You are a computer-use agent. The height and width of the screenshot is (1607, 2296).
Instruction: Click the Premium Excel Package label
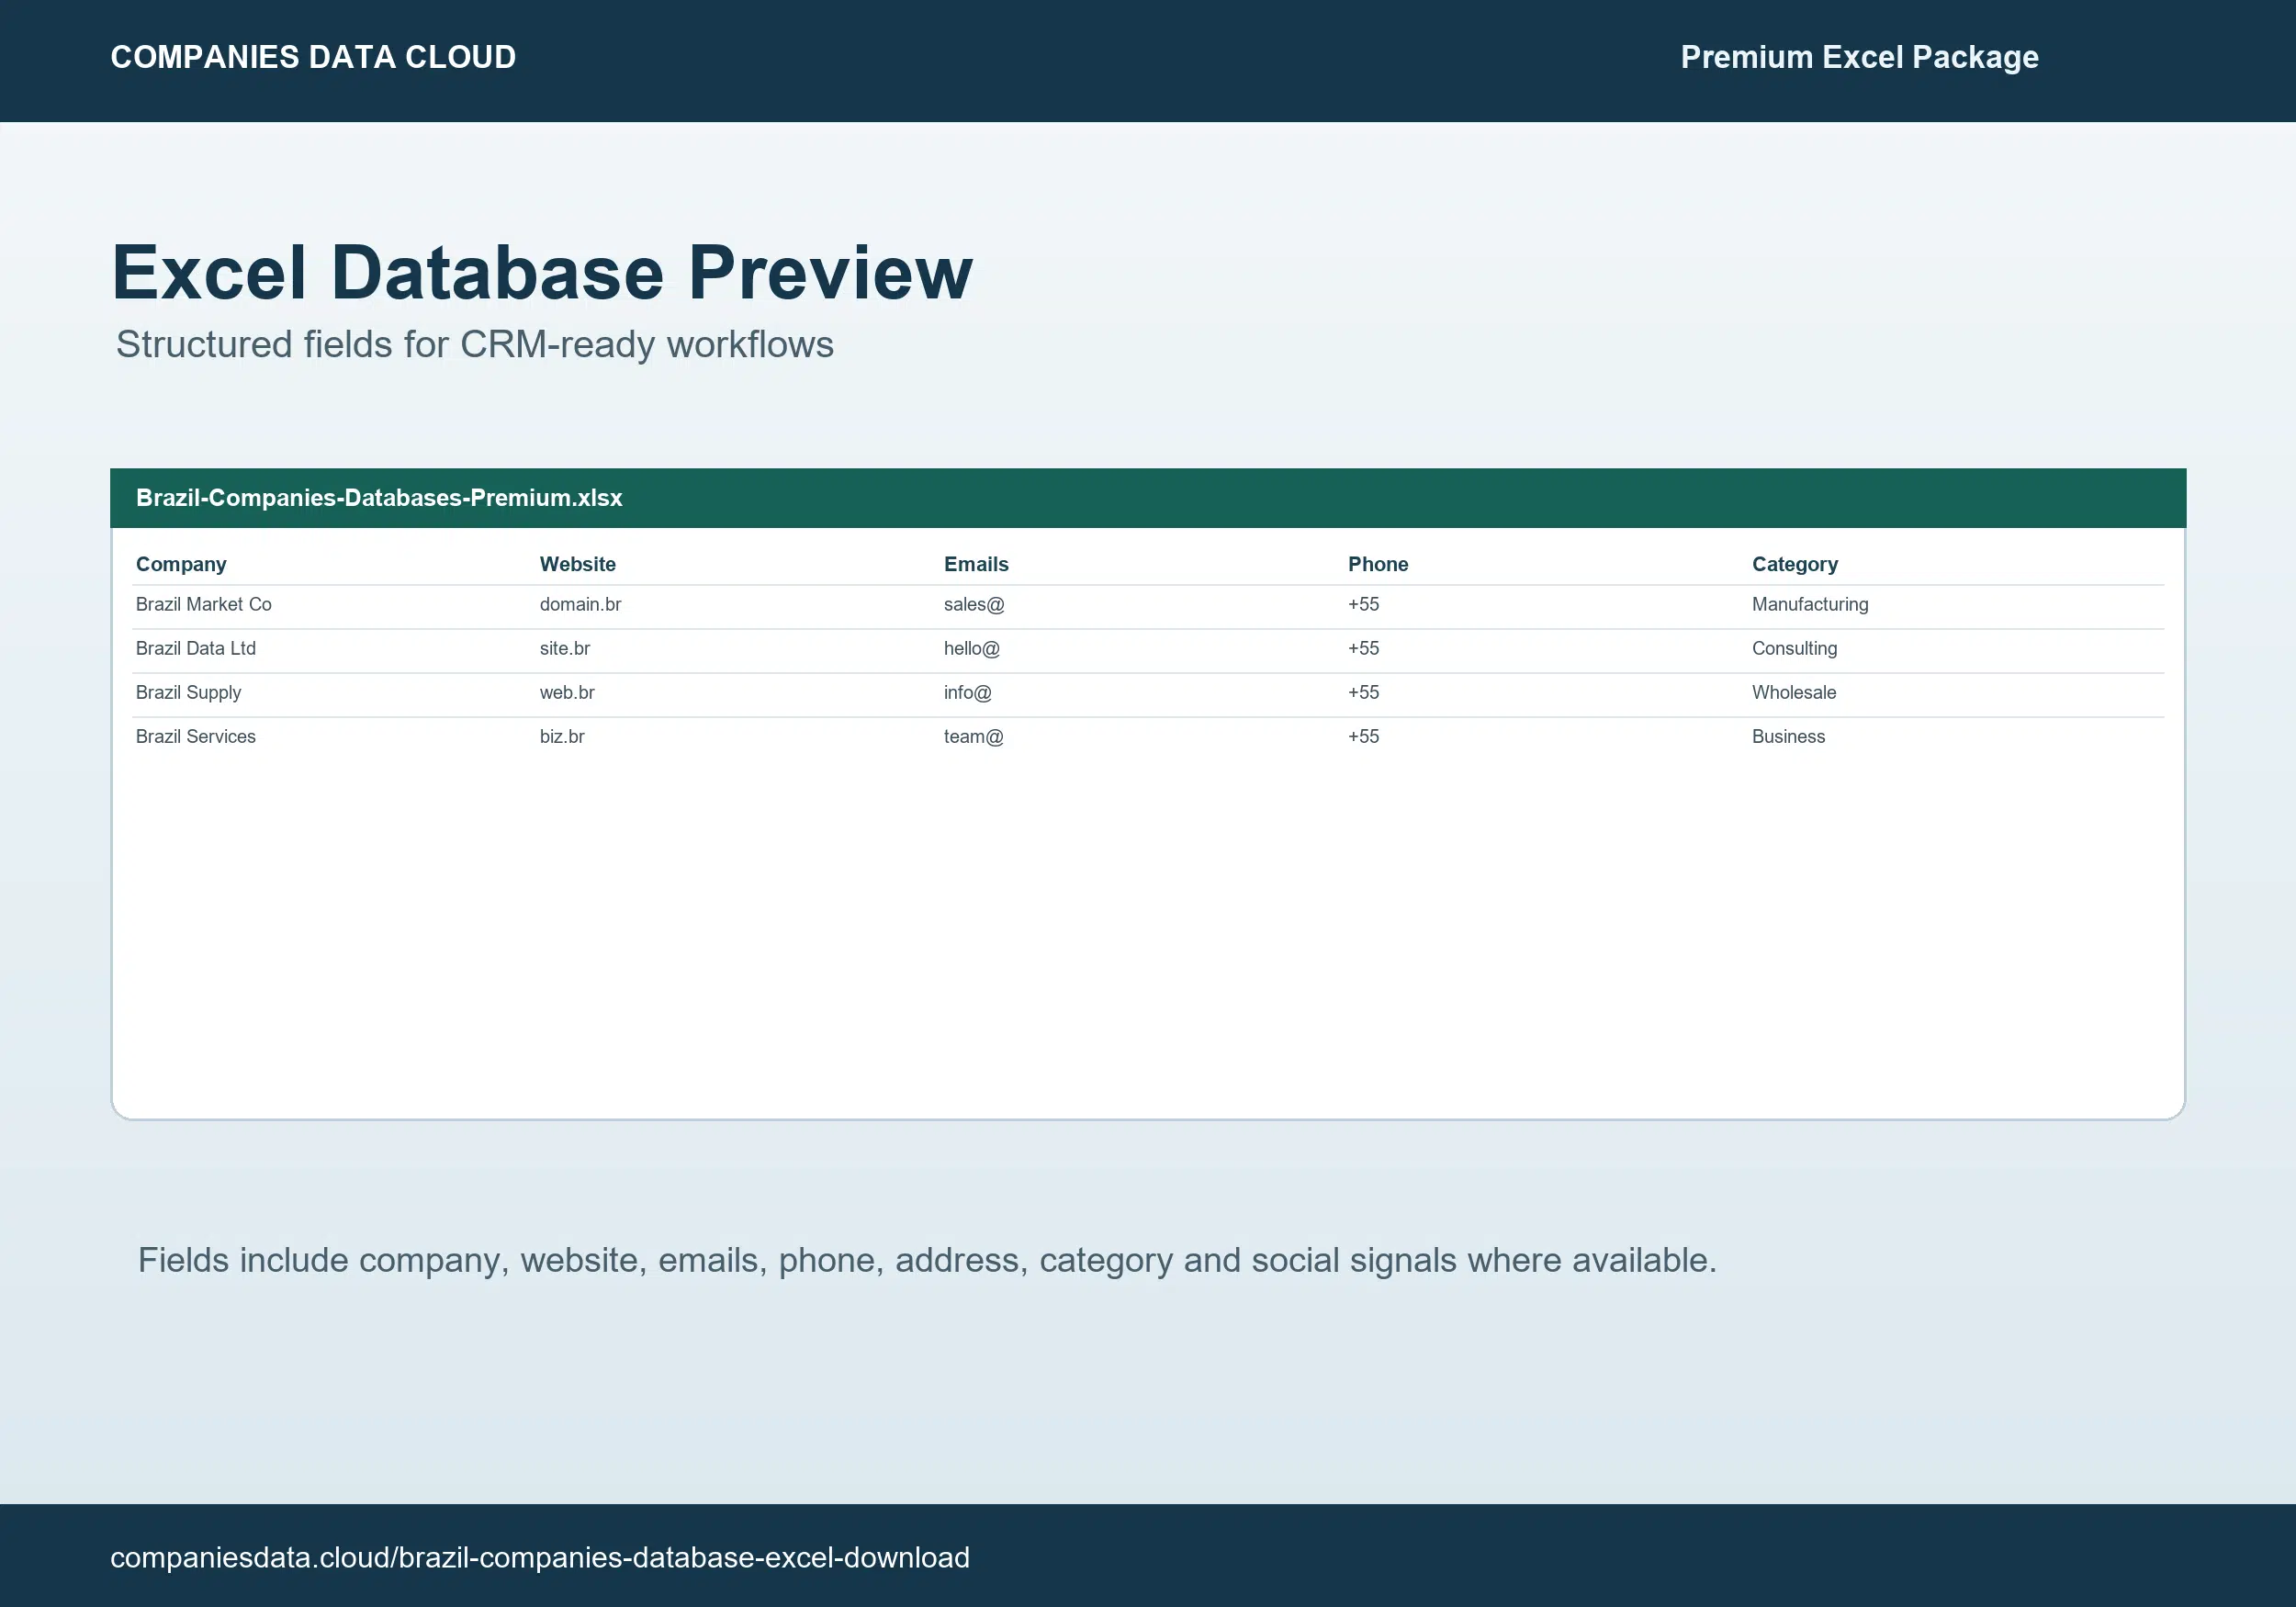click(1859, 57)
